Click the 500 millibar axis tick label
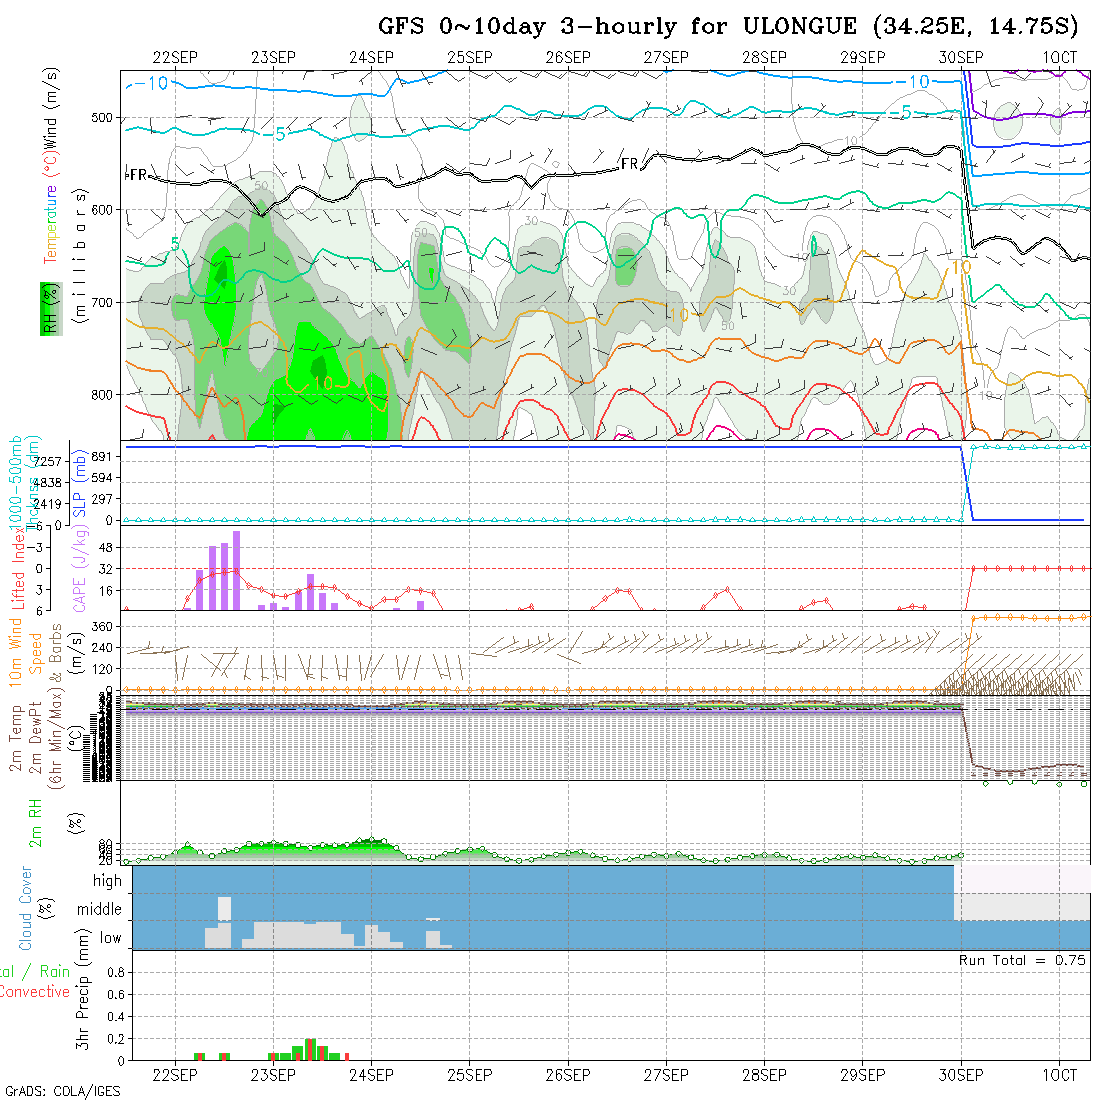Viewport: 1100px width, 1100px height. pyautogui.click(x=103, y=118)
